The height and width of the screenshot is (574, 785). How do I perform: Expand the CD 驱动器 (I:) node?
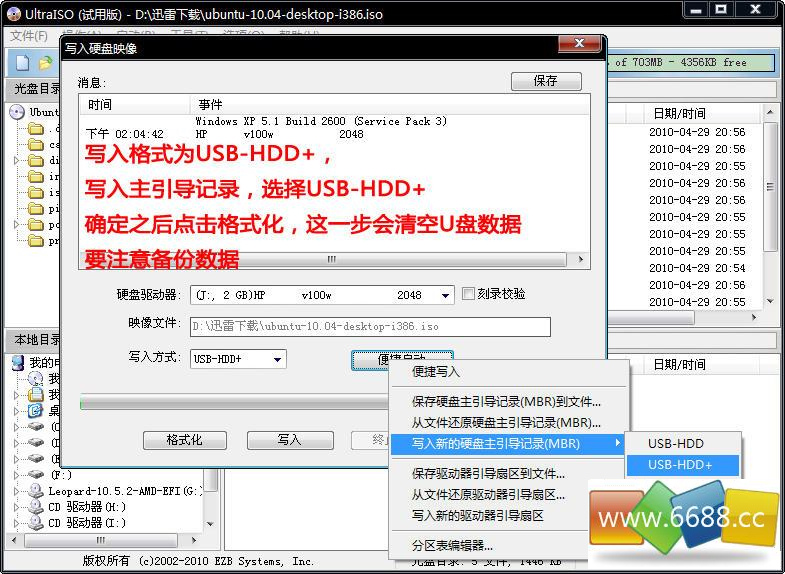pos(17,523)
